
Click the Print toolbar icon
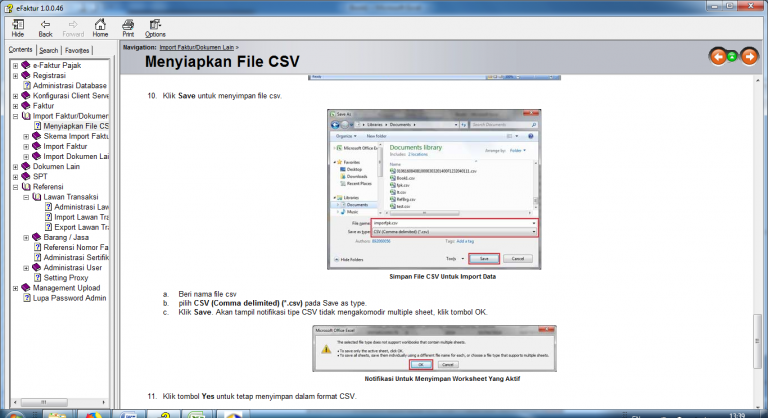(x=128, y=27)
